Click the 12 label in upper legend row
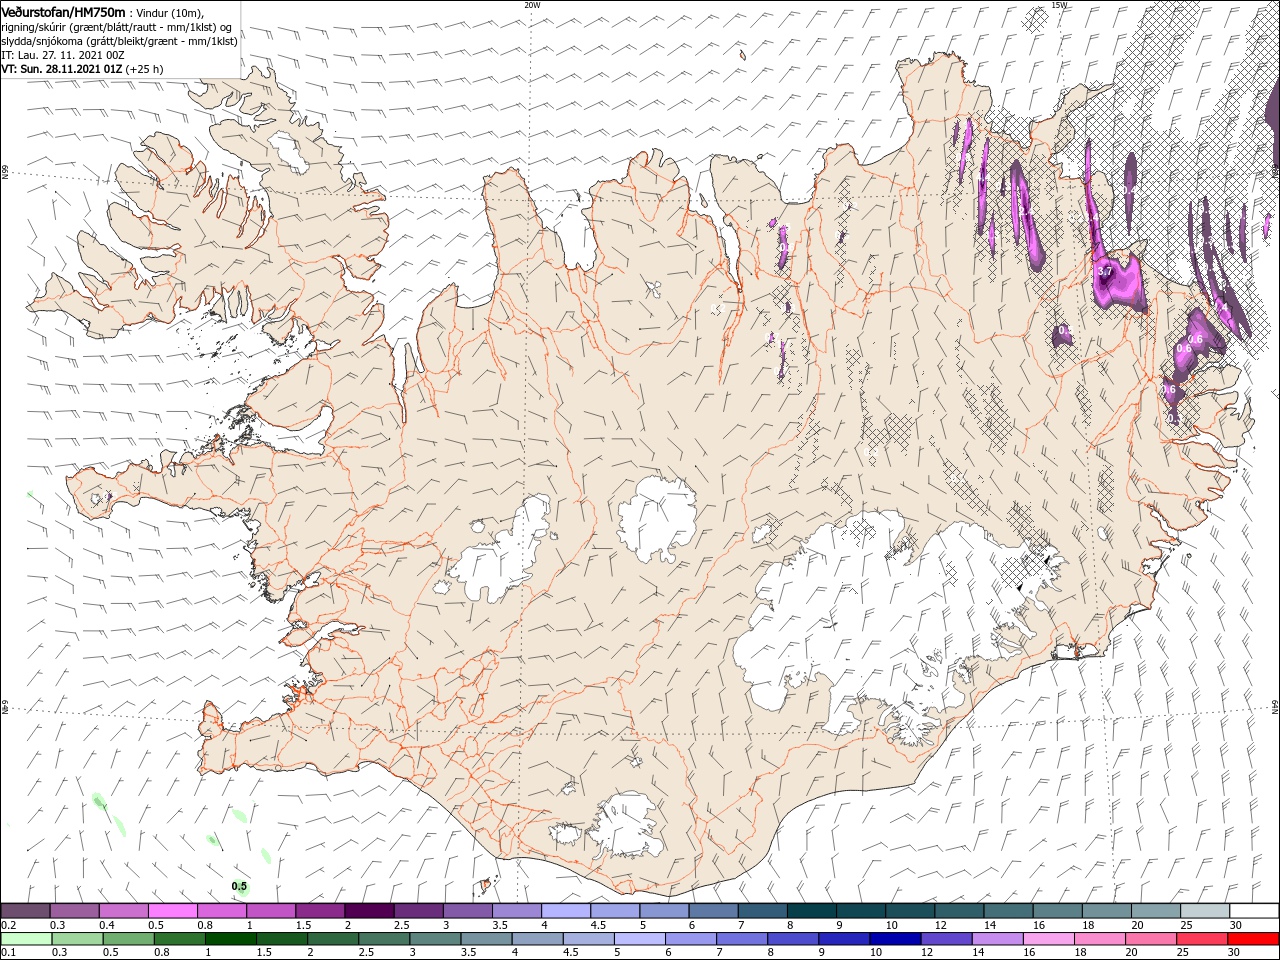1280x960 pixels. (941, 925)
